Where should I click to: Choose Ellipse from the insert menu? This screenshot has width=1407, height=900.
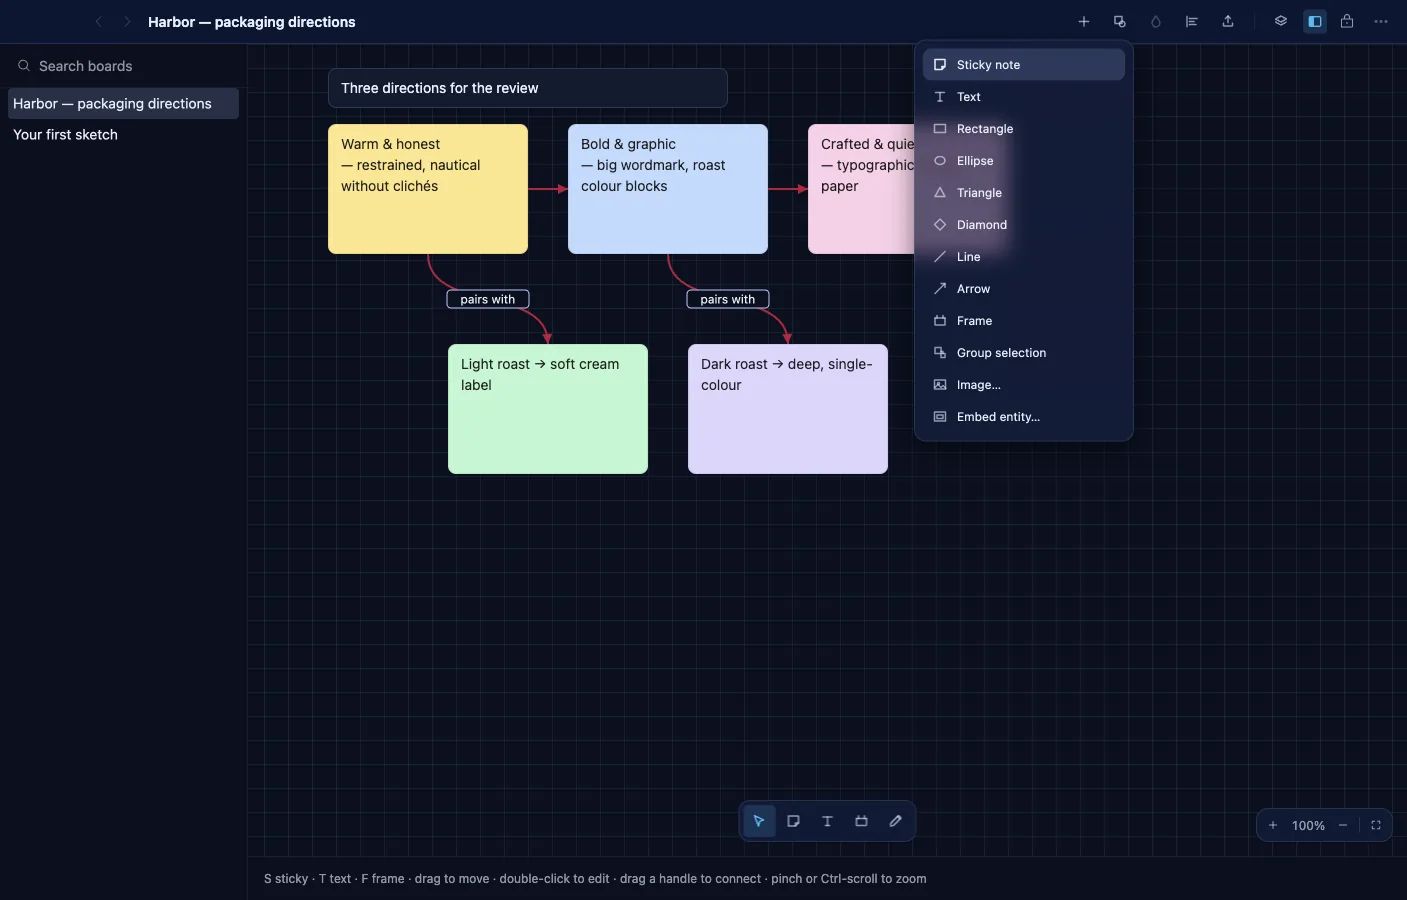pos(1024,161)
